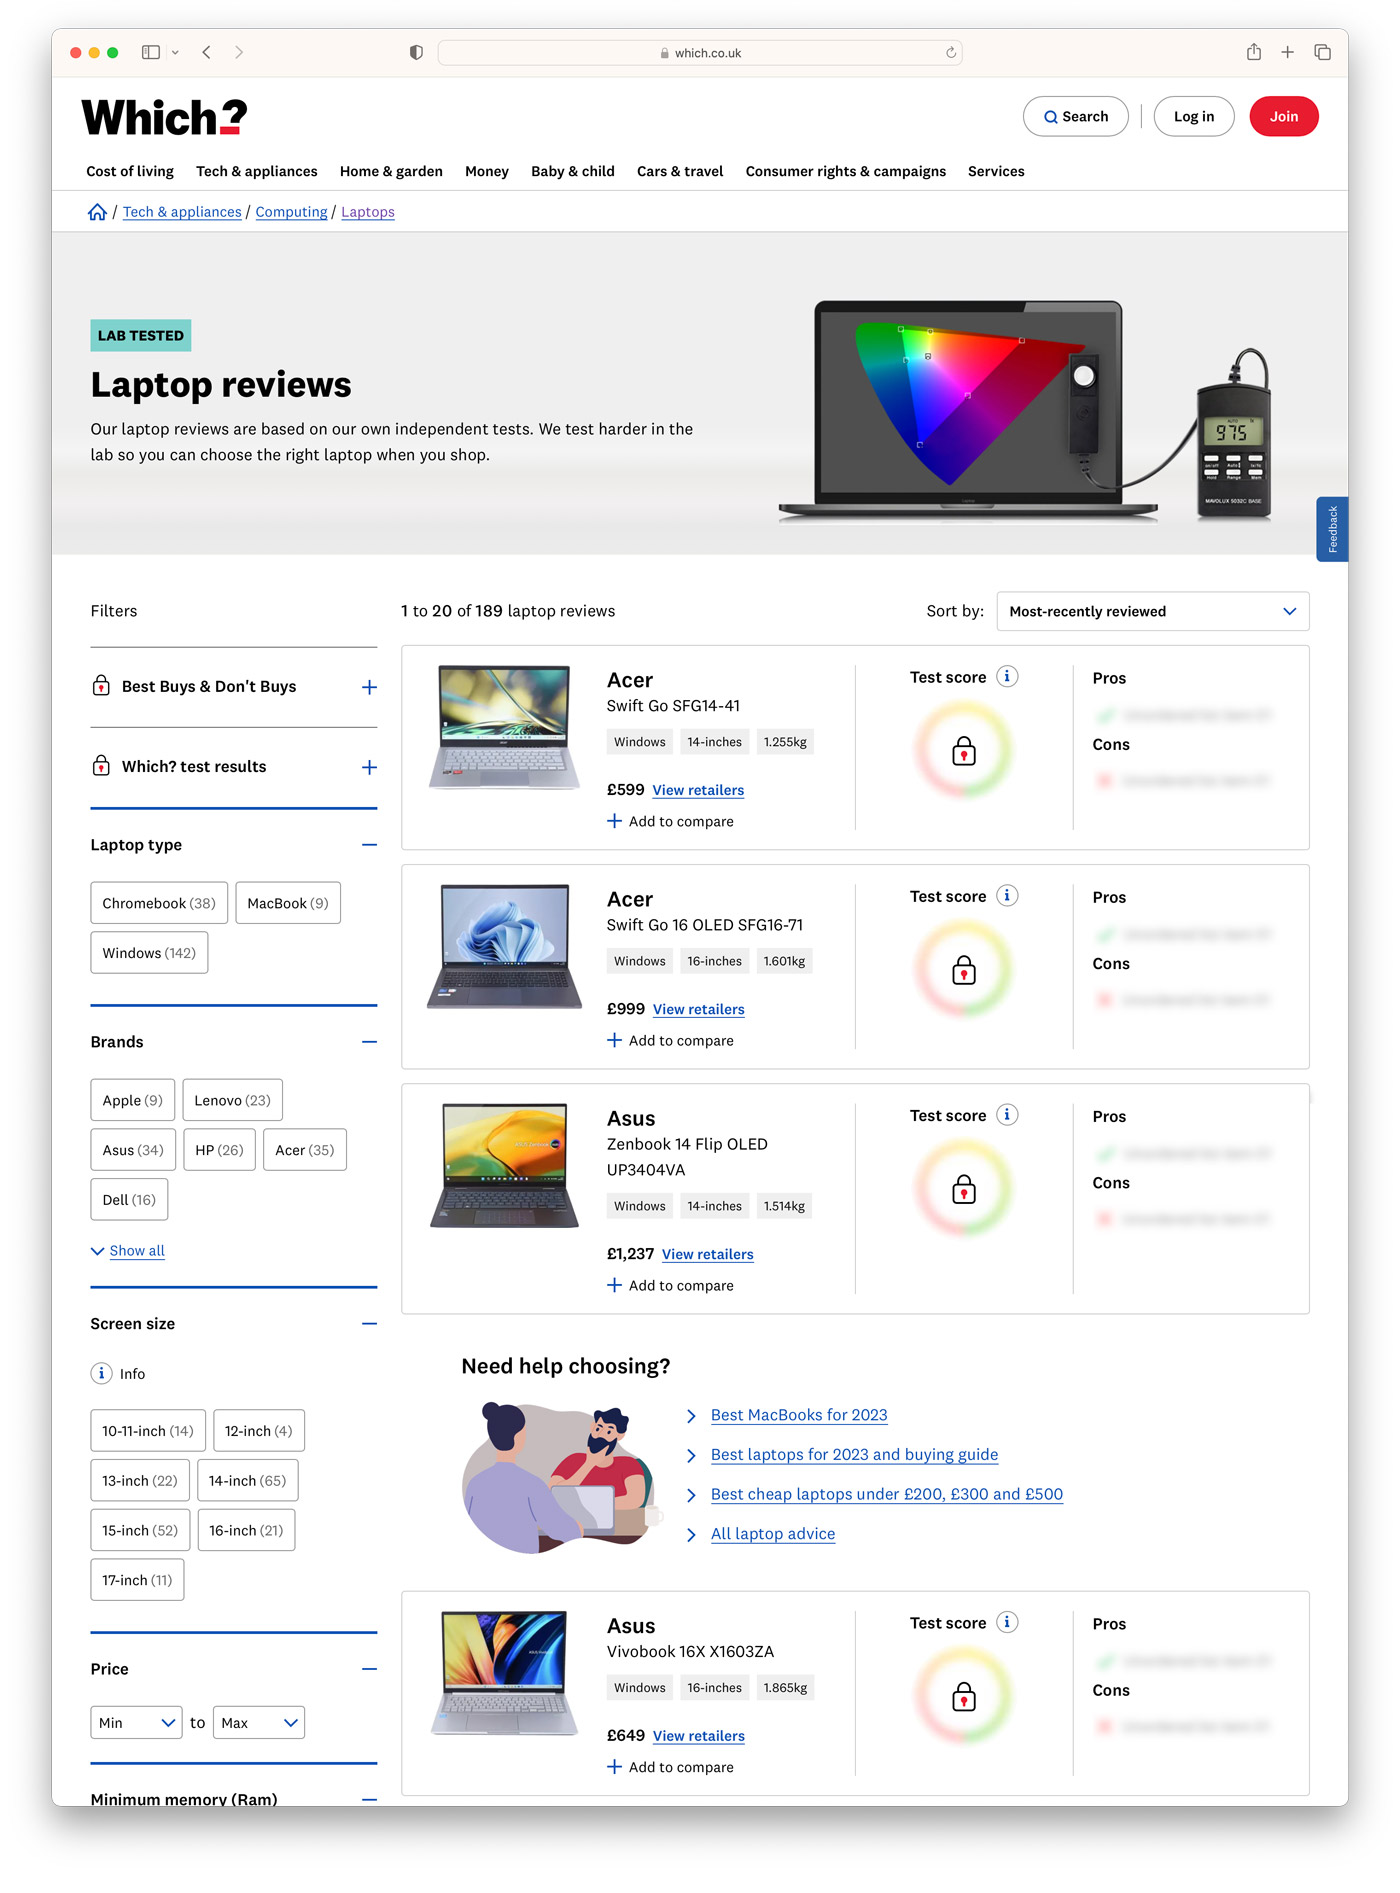Click the Which? logo
The width and height of the screenshot is (1400, 1893).
(x=164, y=117)
